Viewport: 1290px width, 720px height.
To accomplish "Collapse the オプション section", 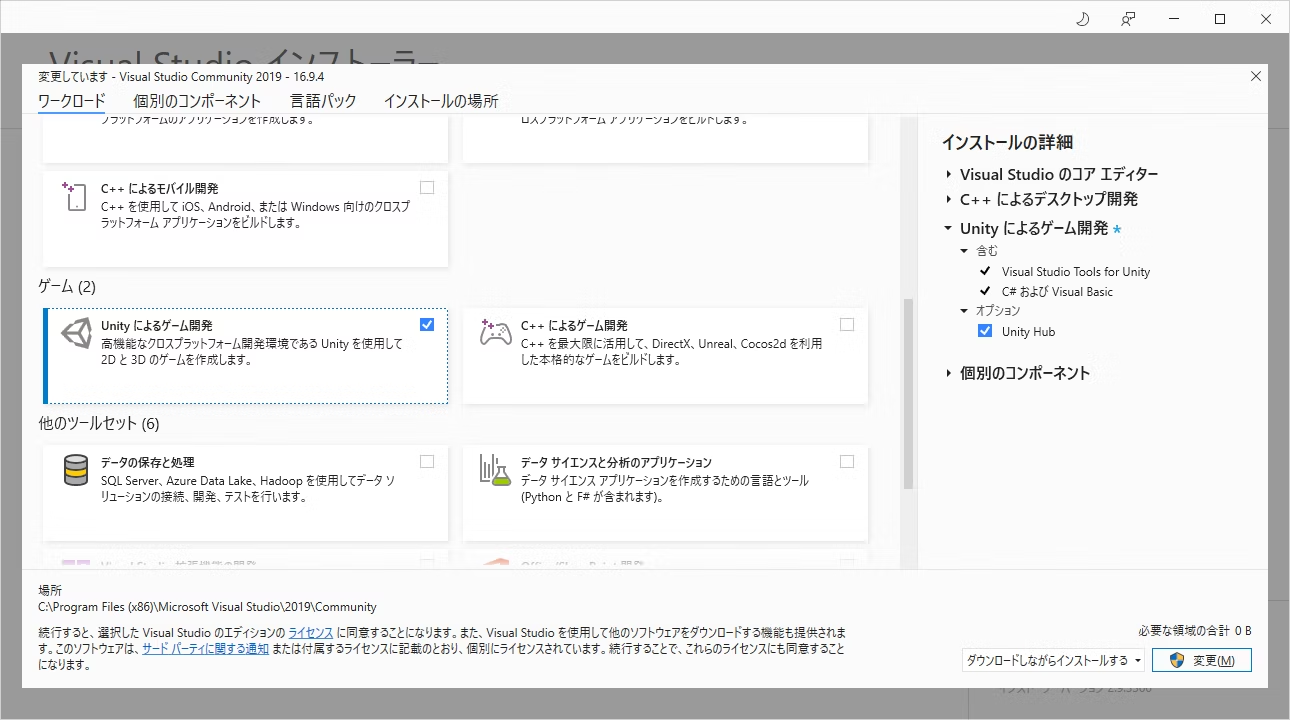I will pos(965,311).
